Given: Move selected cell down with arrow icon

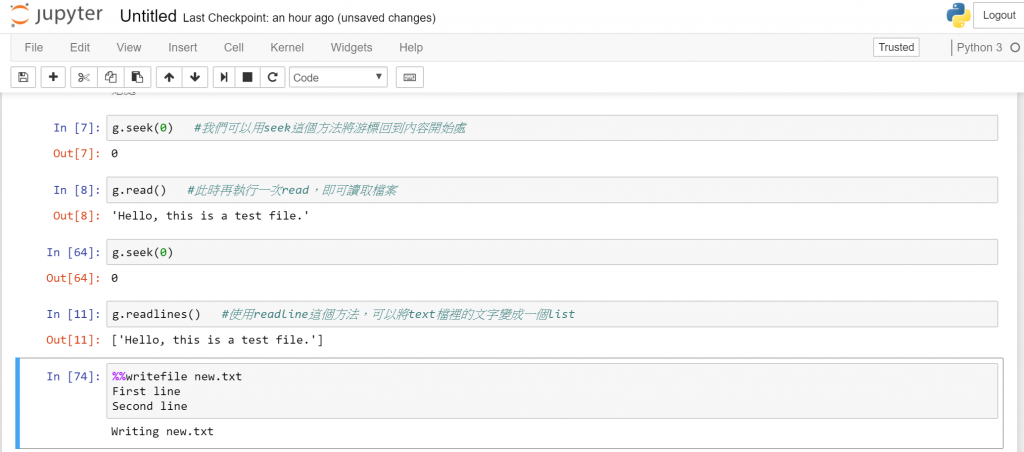Looking at the screenshot, I should [194, 77].
